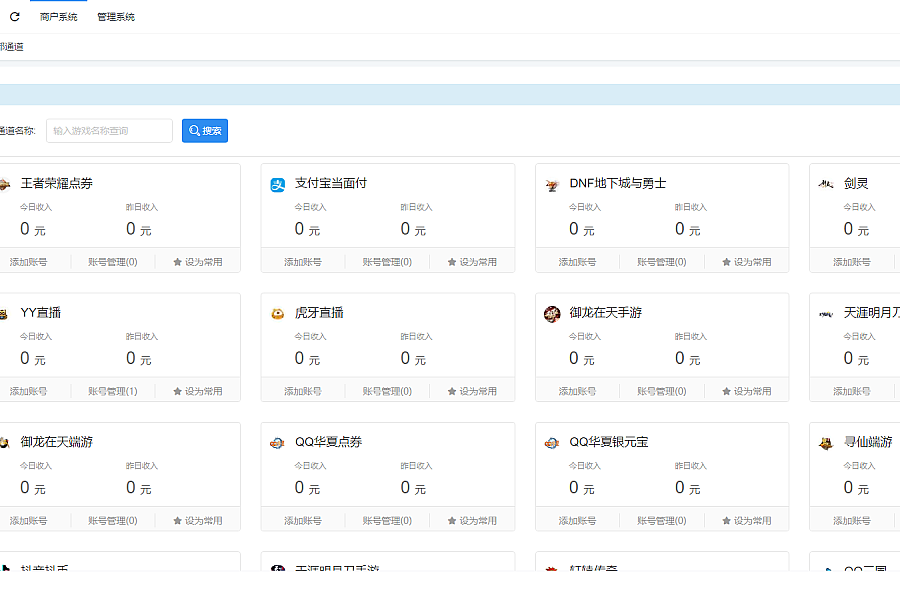Click the DNF地下城与勇士 game icon

pos(552,185)
